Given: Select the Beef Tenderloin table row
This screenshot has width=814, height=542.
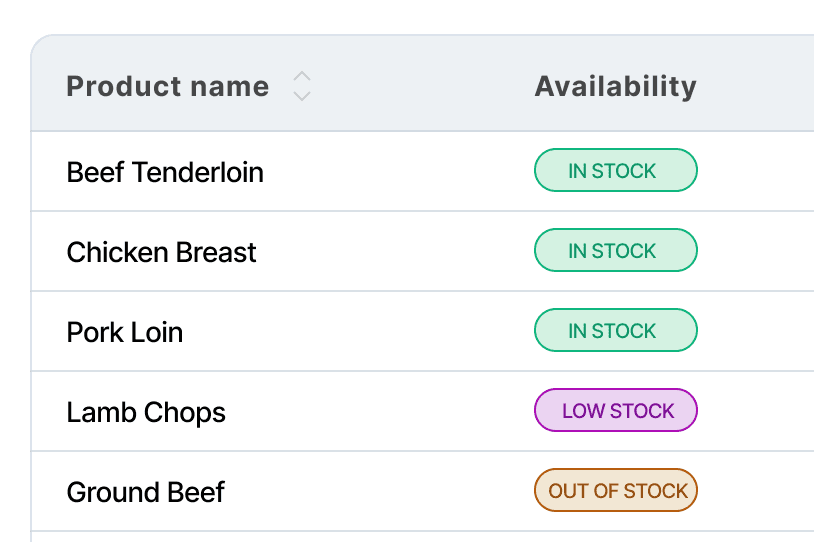Looking at the screenshot, I should (x=420, y=172).
